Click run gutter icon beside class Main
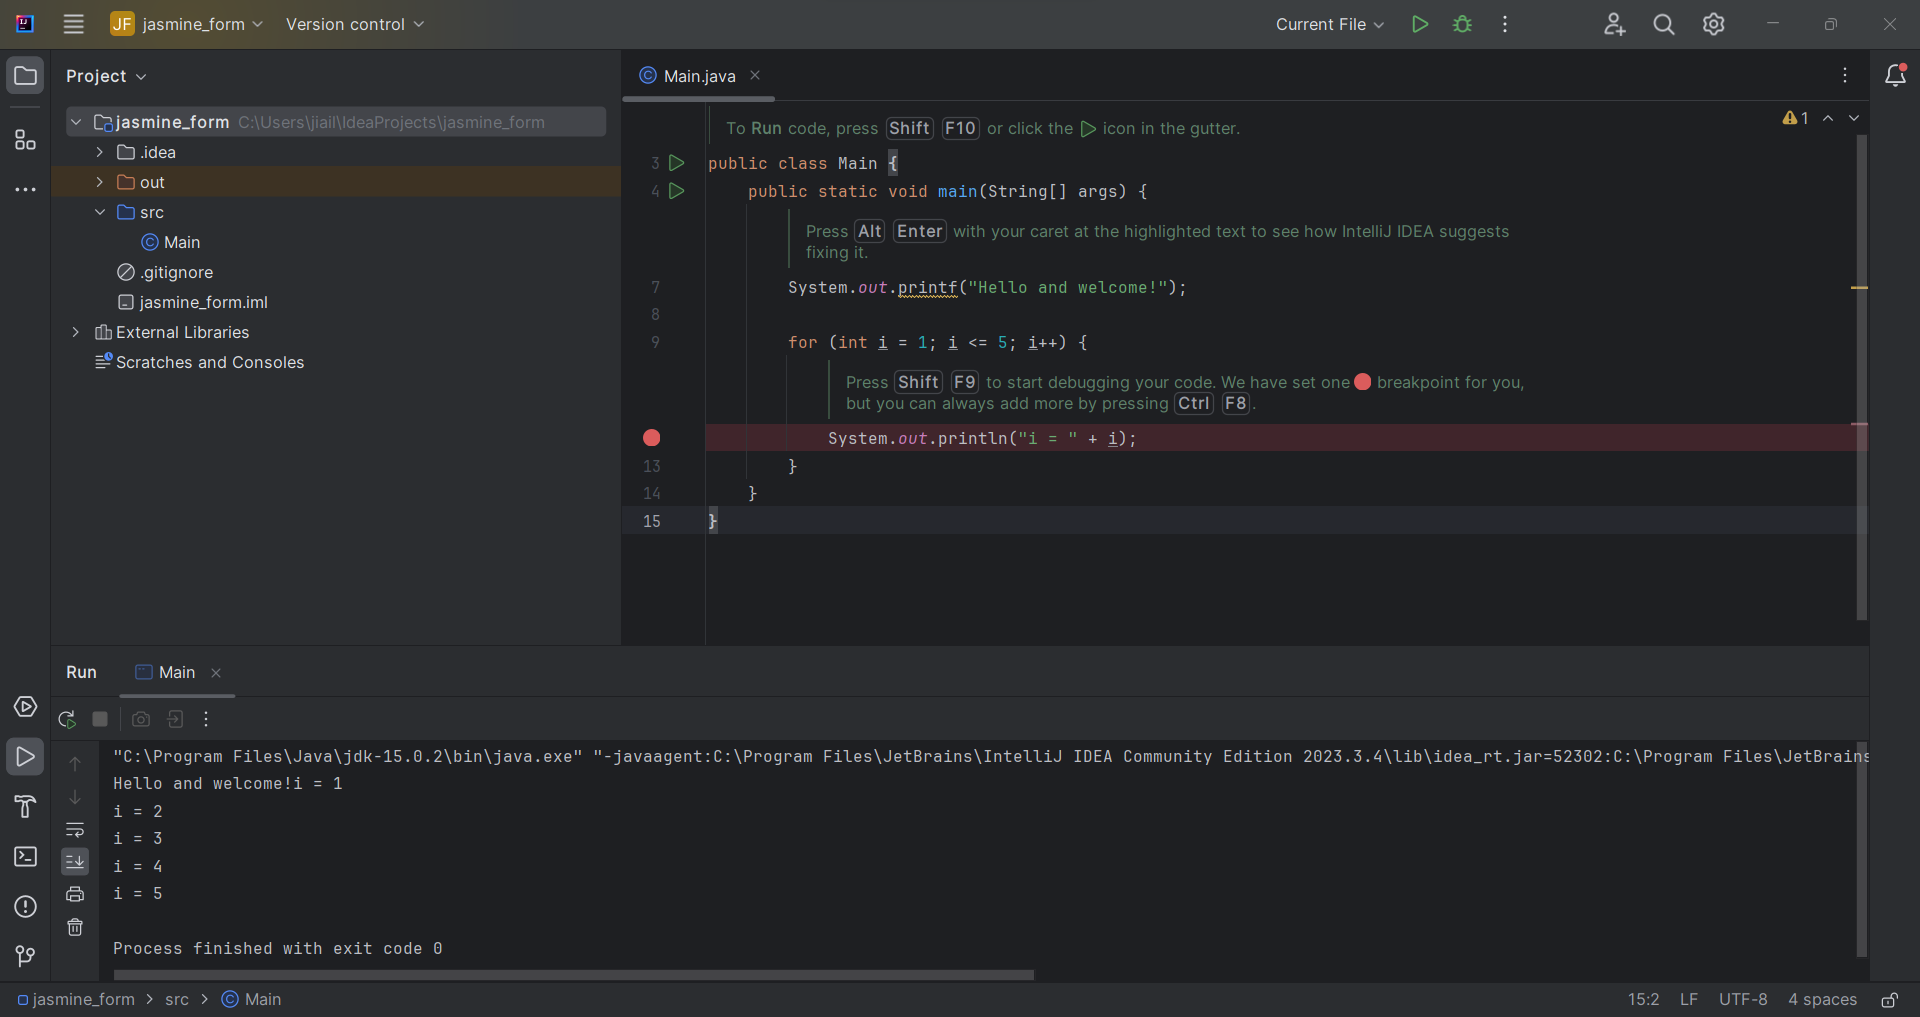Screen dimensions: 1920x1017 pyautogui.click(x=677, y=163)
